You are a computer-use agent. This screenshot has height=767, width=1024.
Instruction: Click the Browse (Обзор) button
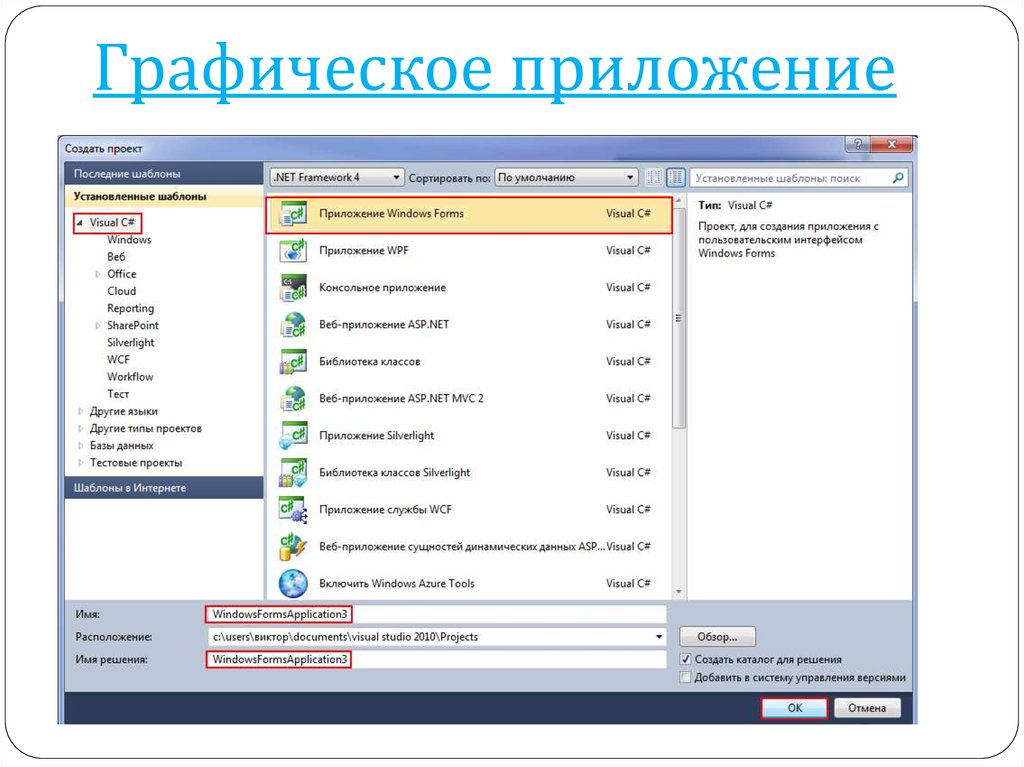(x=717, y=637)
